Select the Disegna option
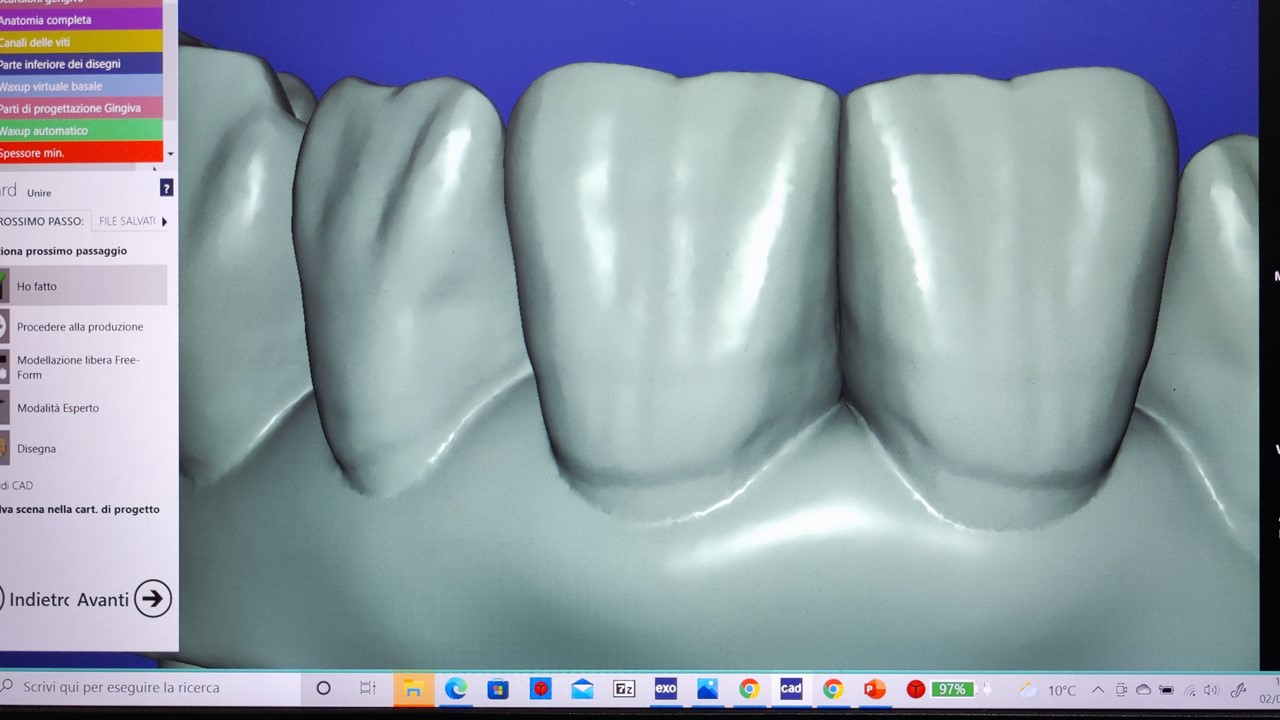The height and width of the screenshot is (720, 1280). (x=37, y=449)
